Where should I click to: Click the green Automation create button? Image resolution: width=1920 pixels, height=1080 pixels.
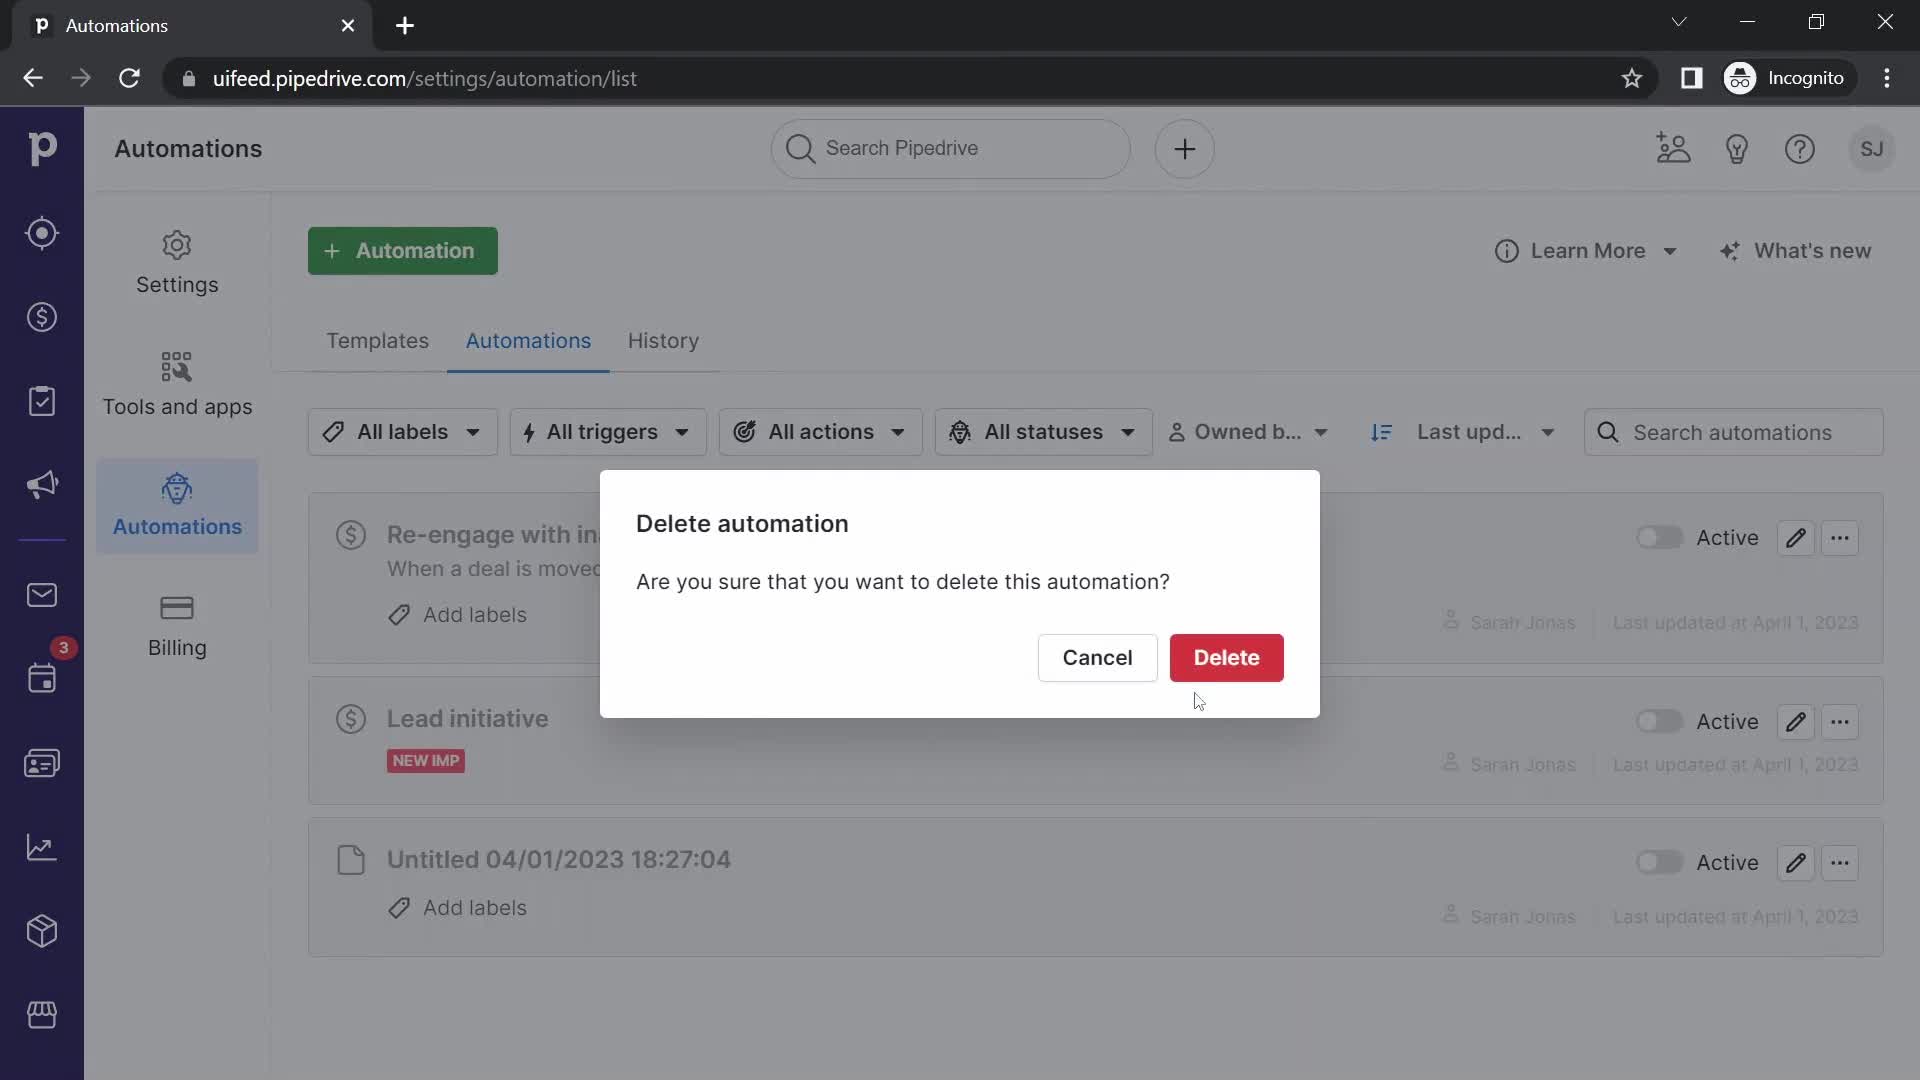(x=402, y=251)
